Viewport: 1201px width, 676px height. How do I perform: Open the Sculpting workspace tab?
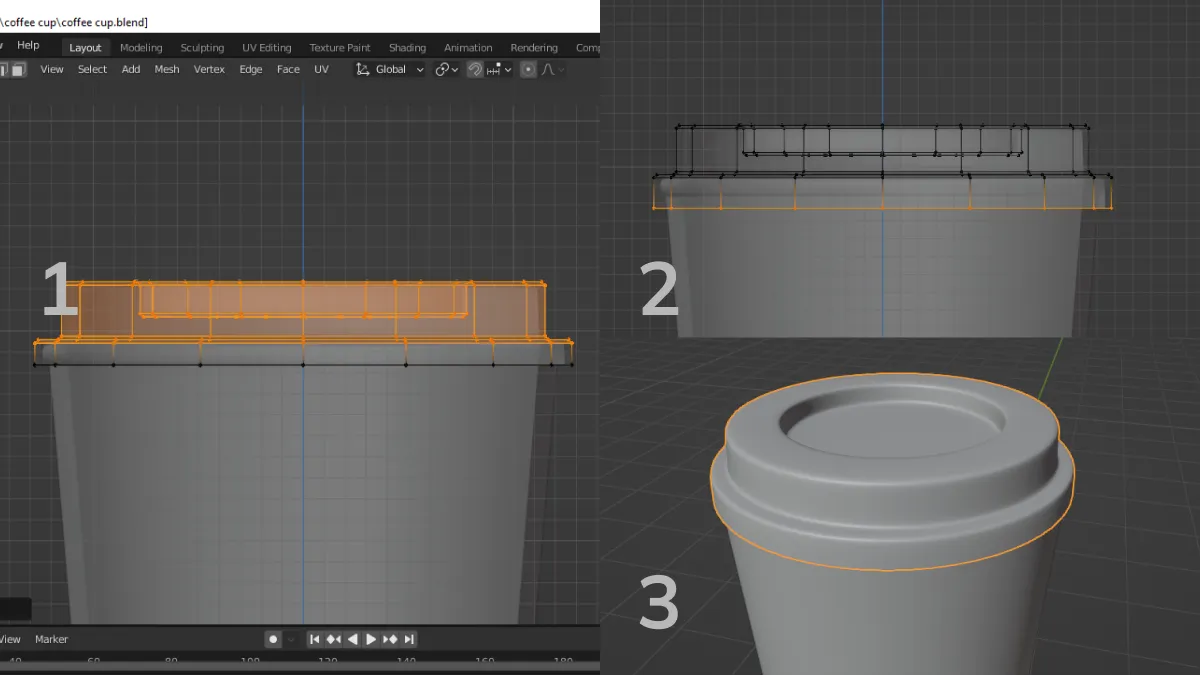[202, 48]
